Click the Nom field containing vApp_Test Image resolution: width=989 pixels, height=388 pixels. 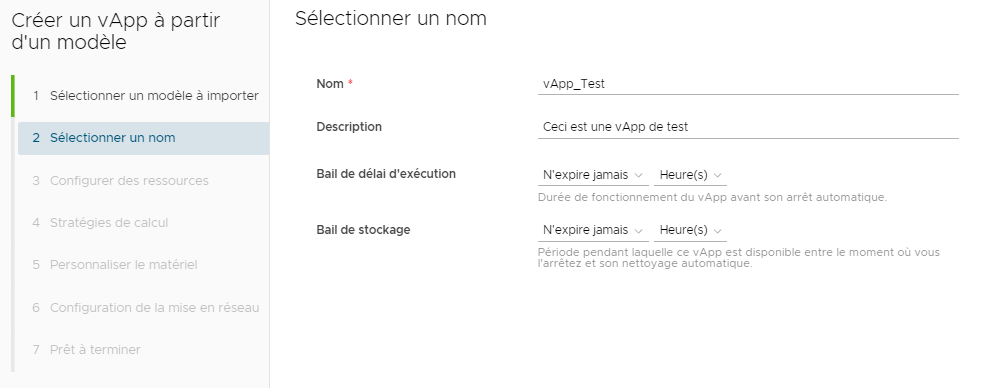coord(748,84)
